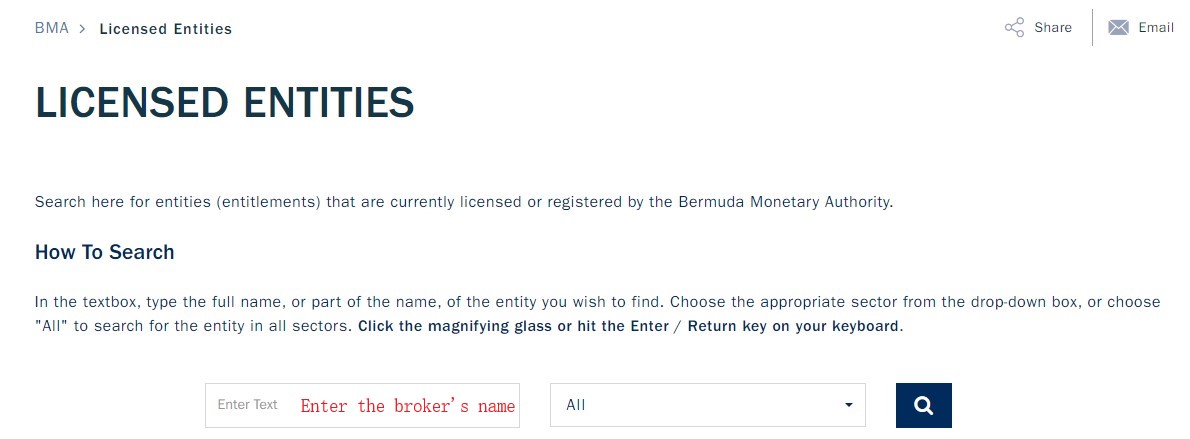Click the "How To Search" subheading
The height and width of the screenshot is (439, 1190).
[105, 252]
